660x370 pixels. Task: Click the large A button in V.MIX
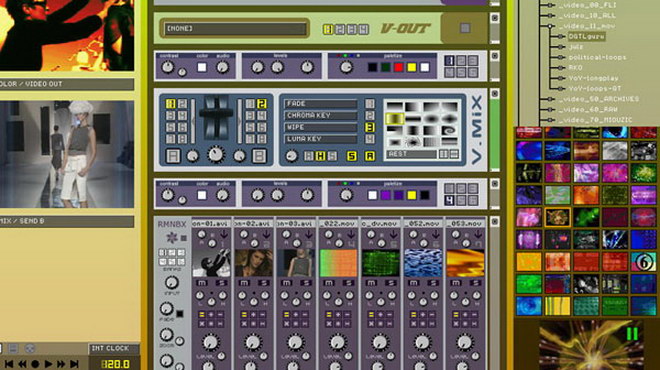[x=173, y=156]
